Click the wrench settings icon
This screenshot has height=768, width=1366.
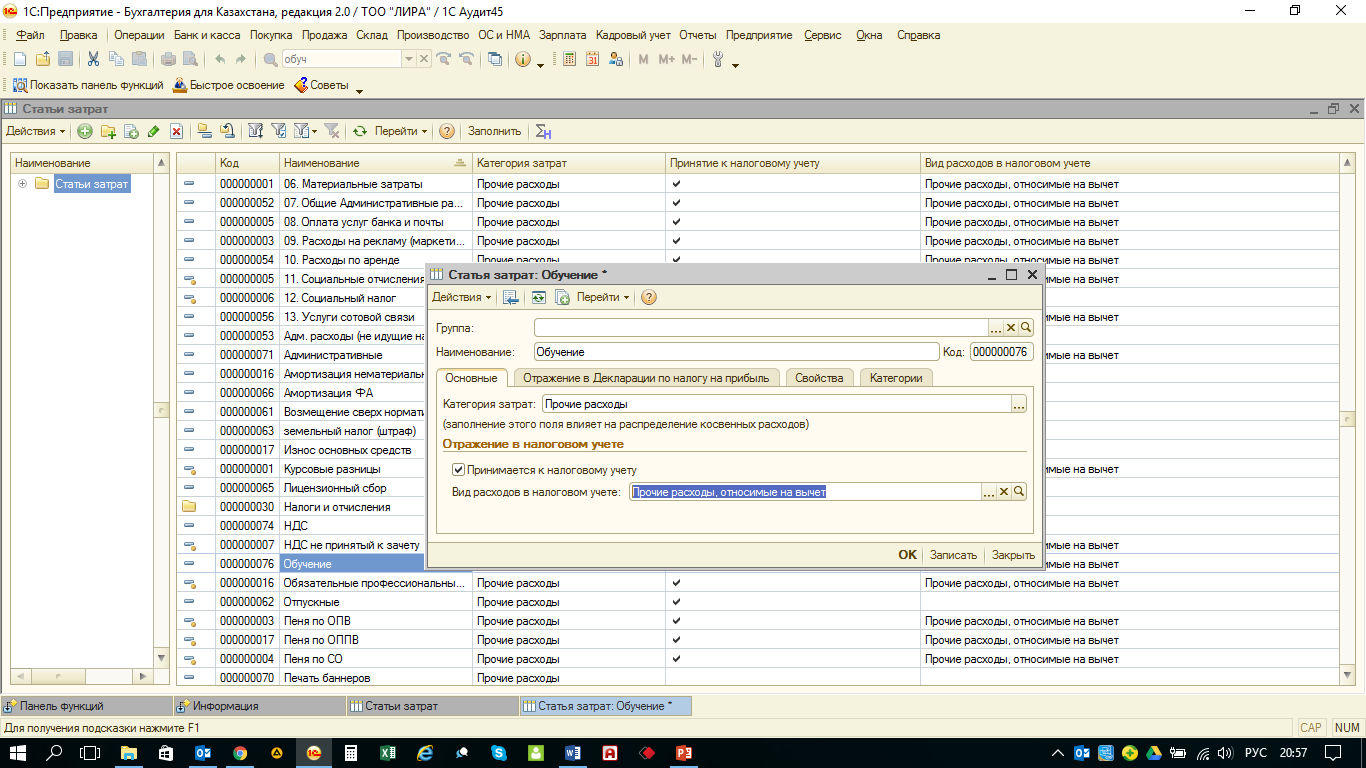(718, 59)
